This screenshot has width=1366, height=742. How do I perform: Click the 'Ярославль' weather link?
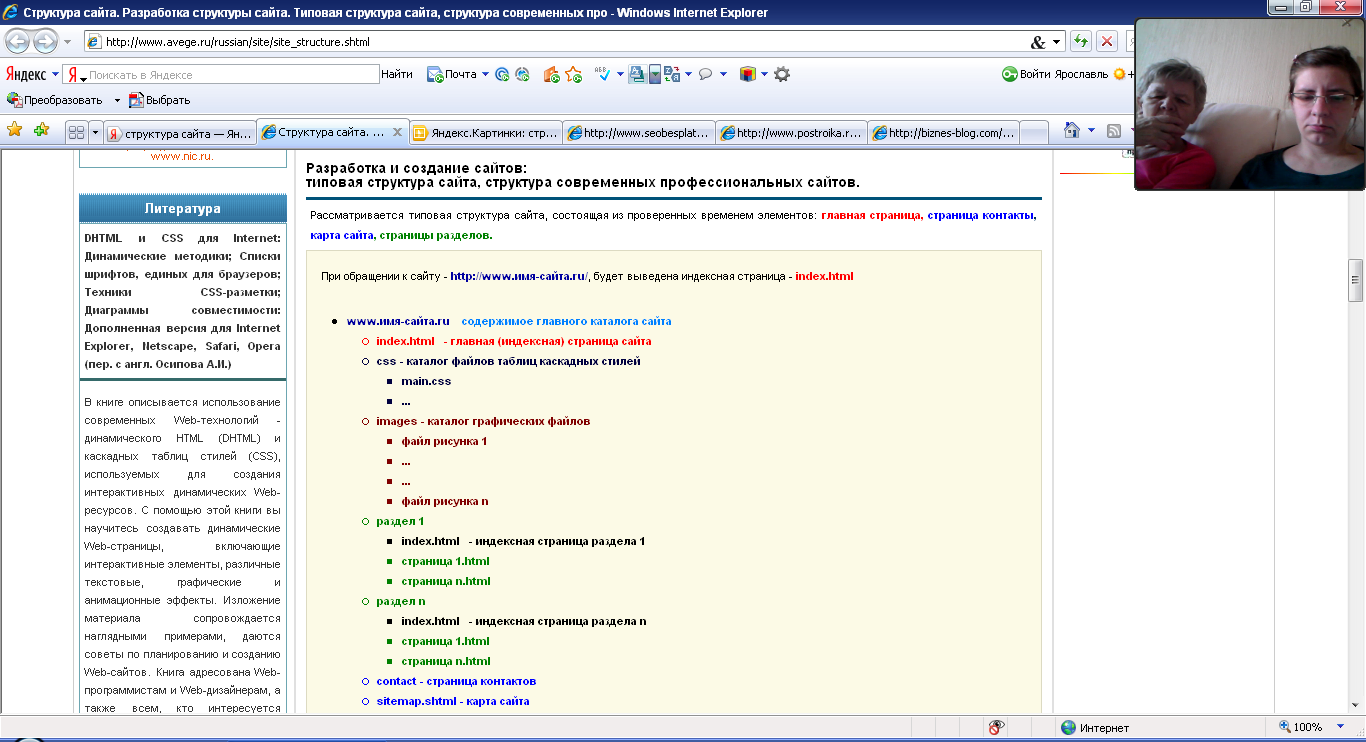[x=1081, y=74]
